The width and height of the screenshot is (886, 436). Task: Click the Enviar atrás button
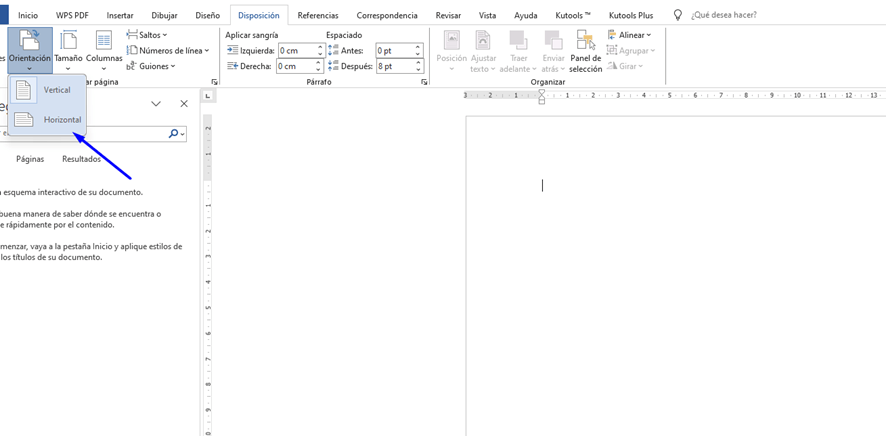click(x=553, y=51)
